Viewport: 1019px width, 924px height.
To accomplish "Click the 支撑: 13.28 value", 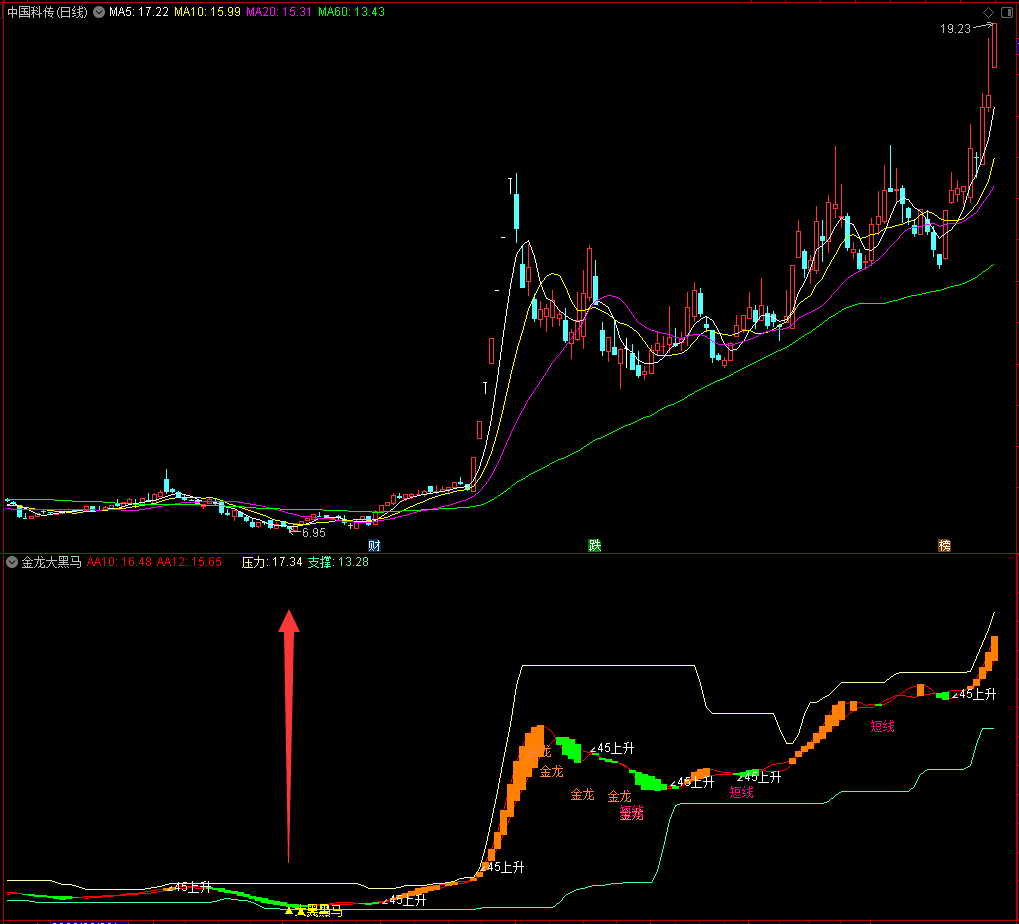I will 338,562.
